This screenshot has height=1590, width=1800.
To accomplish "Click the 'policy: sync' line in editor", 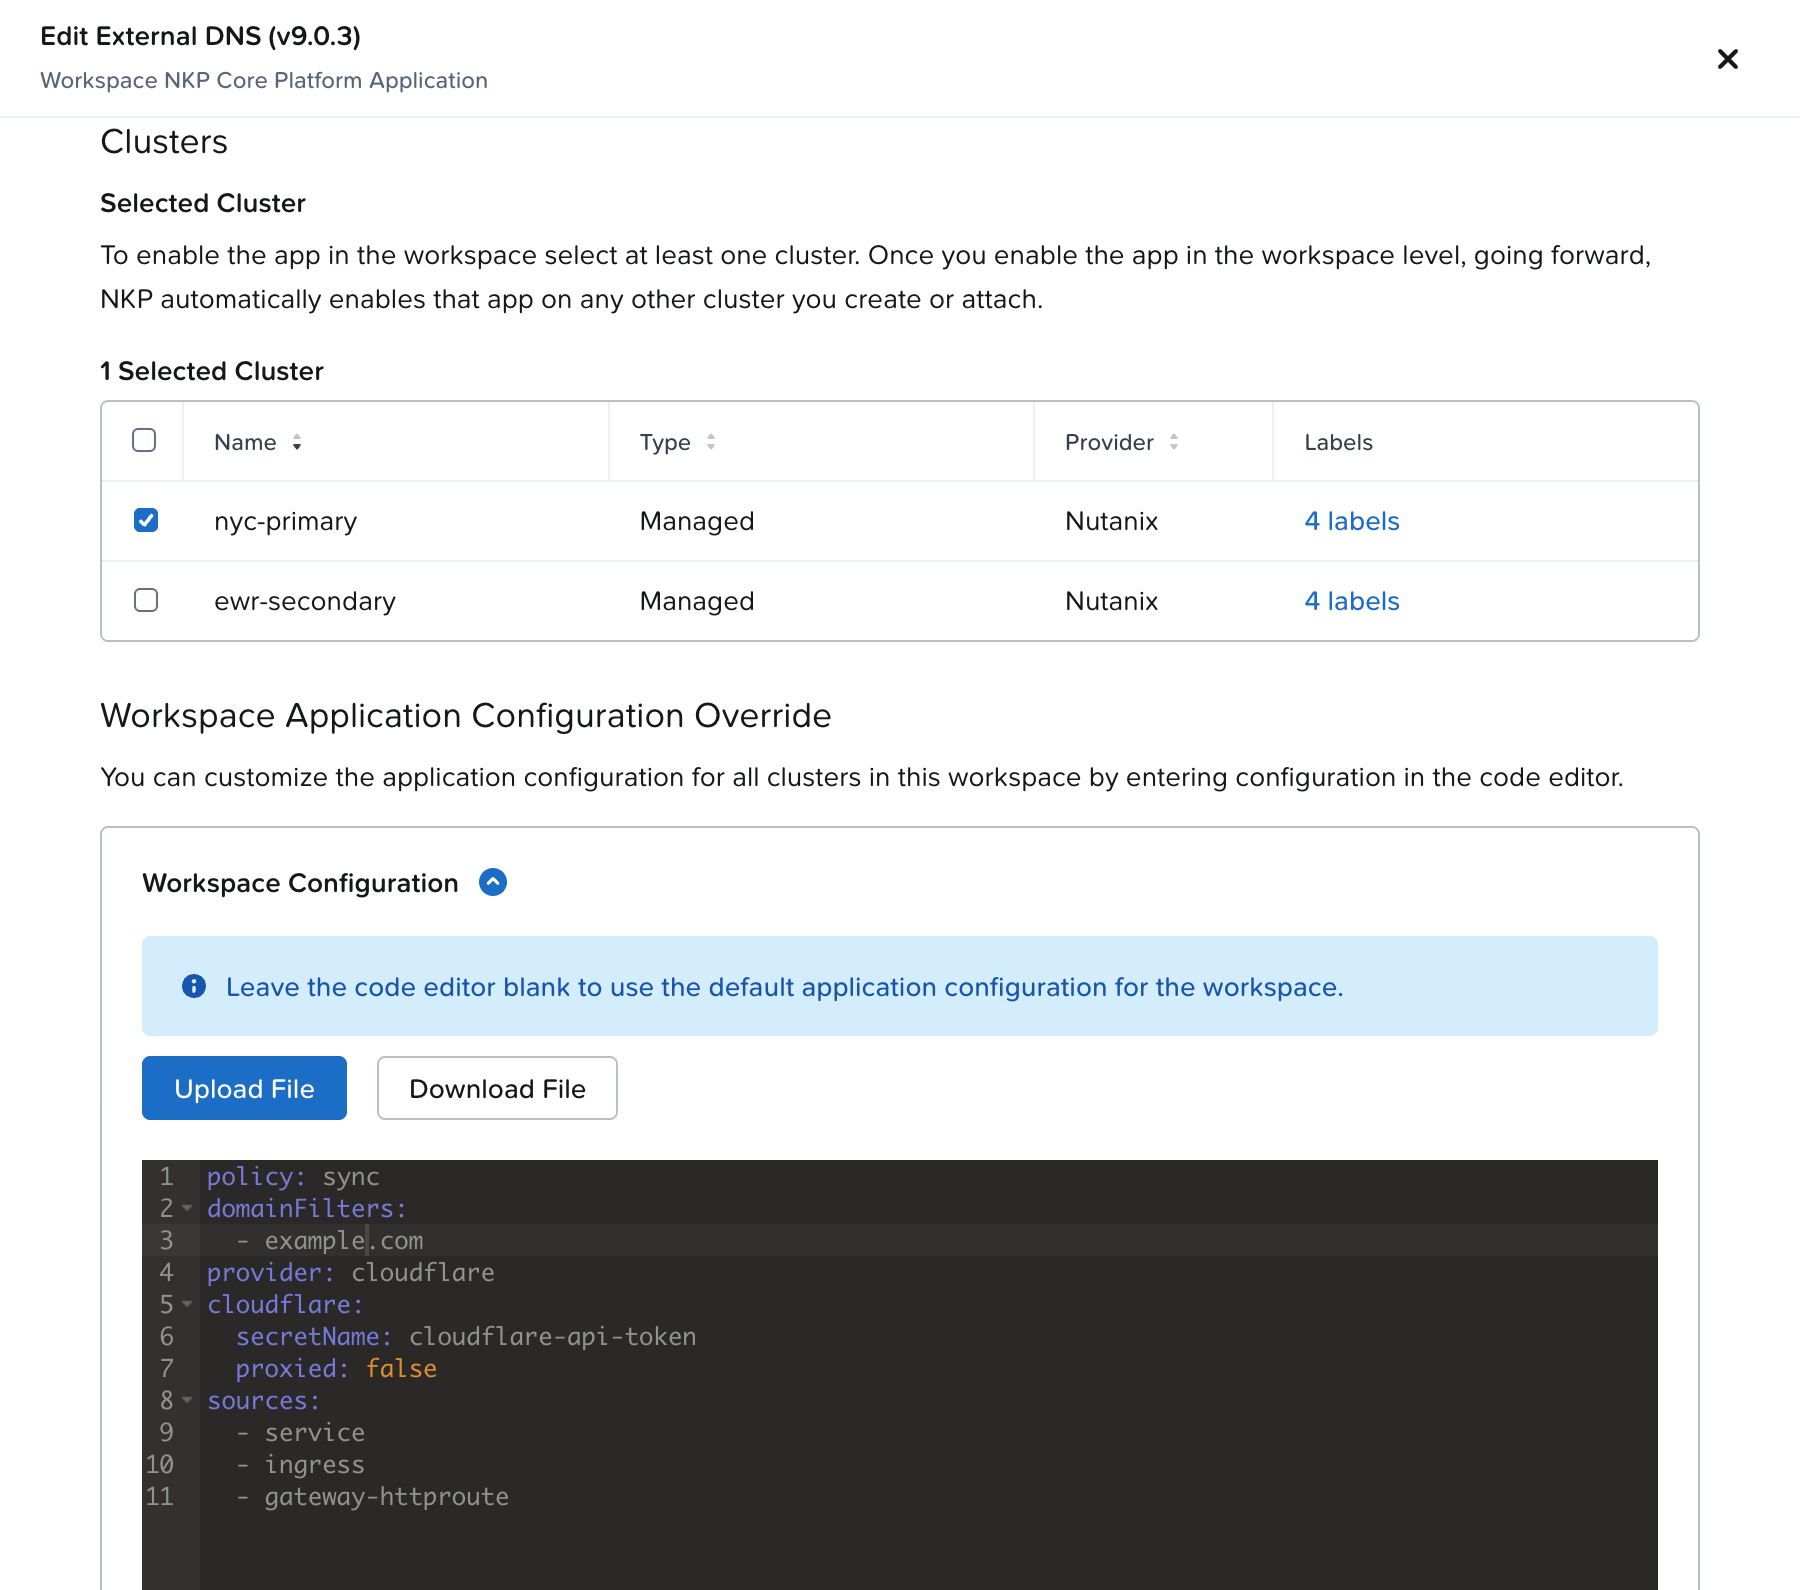I will click(x=293, y=1176).
